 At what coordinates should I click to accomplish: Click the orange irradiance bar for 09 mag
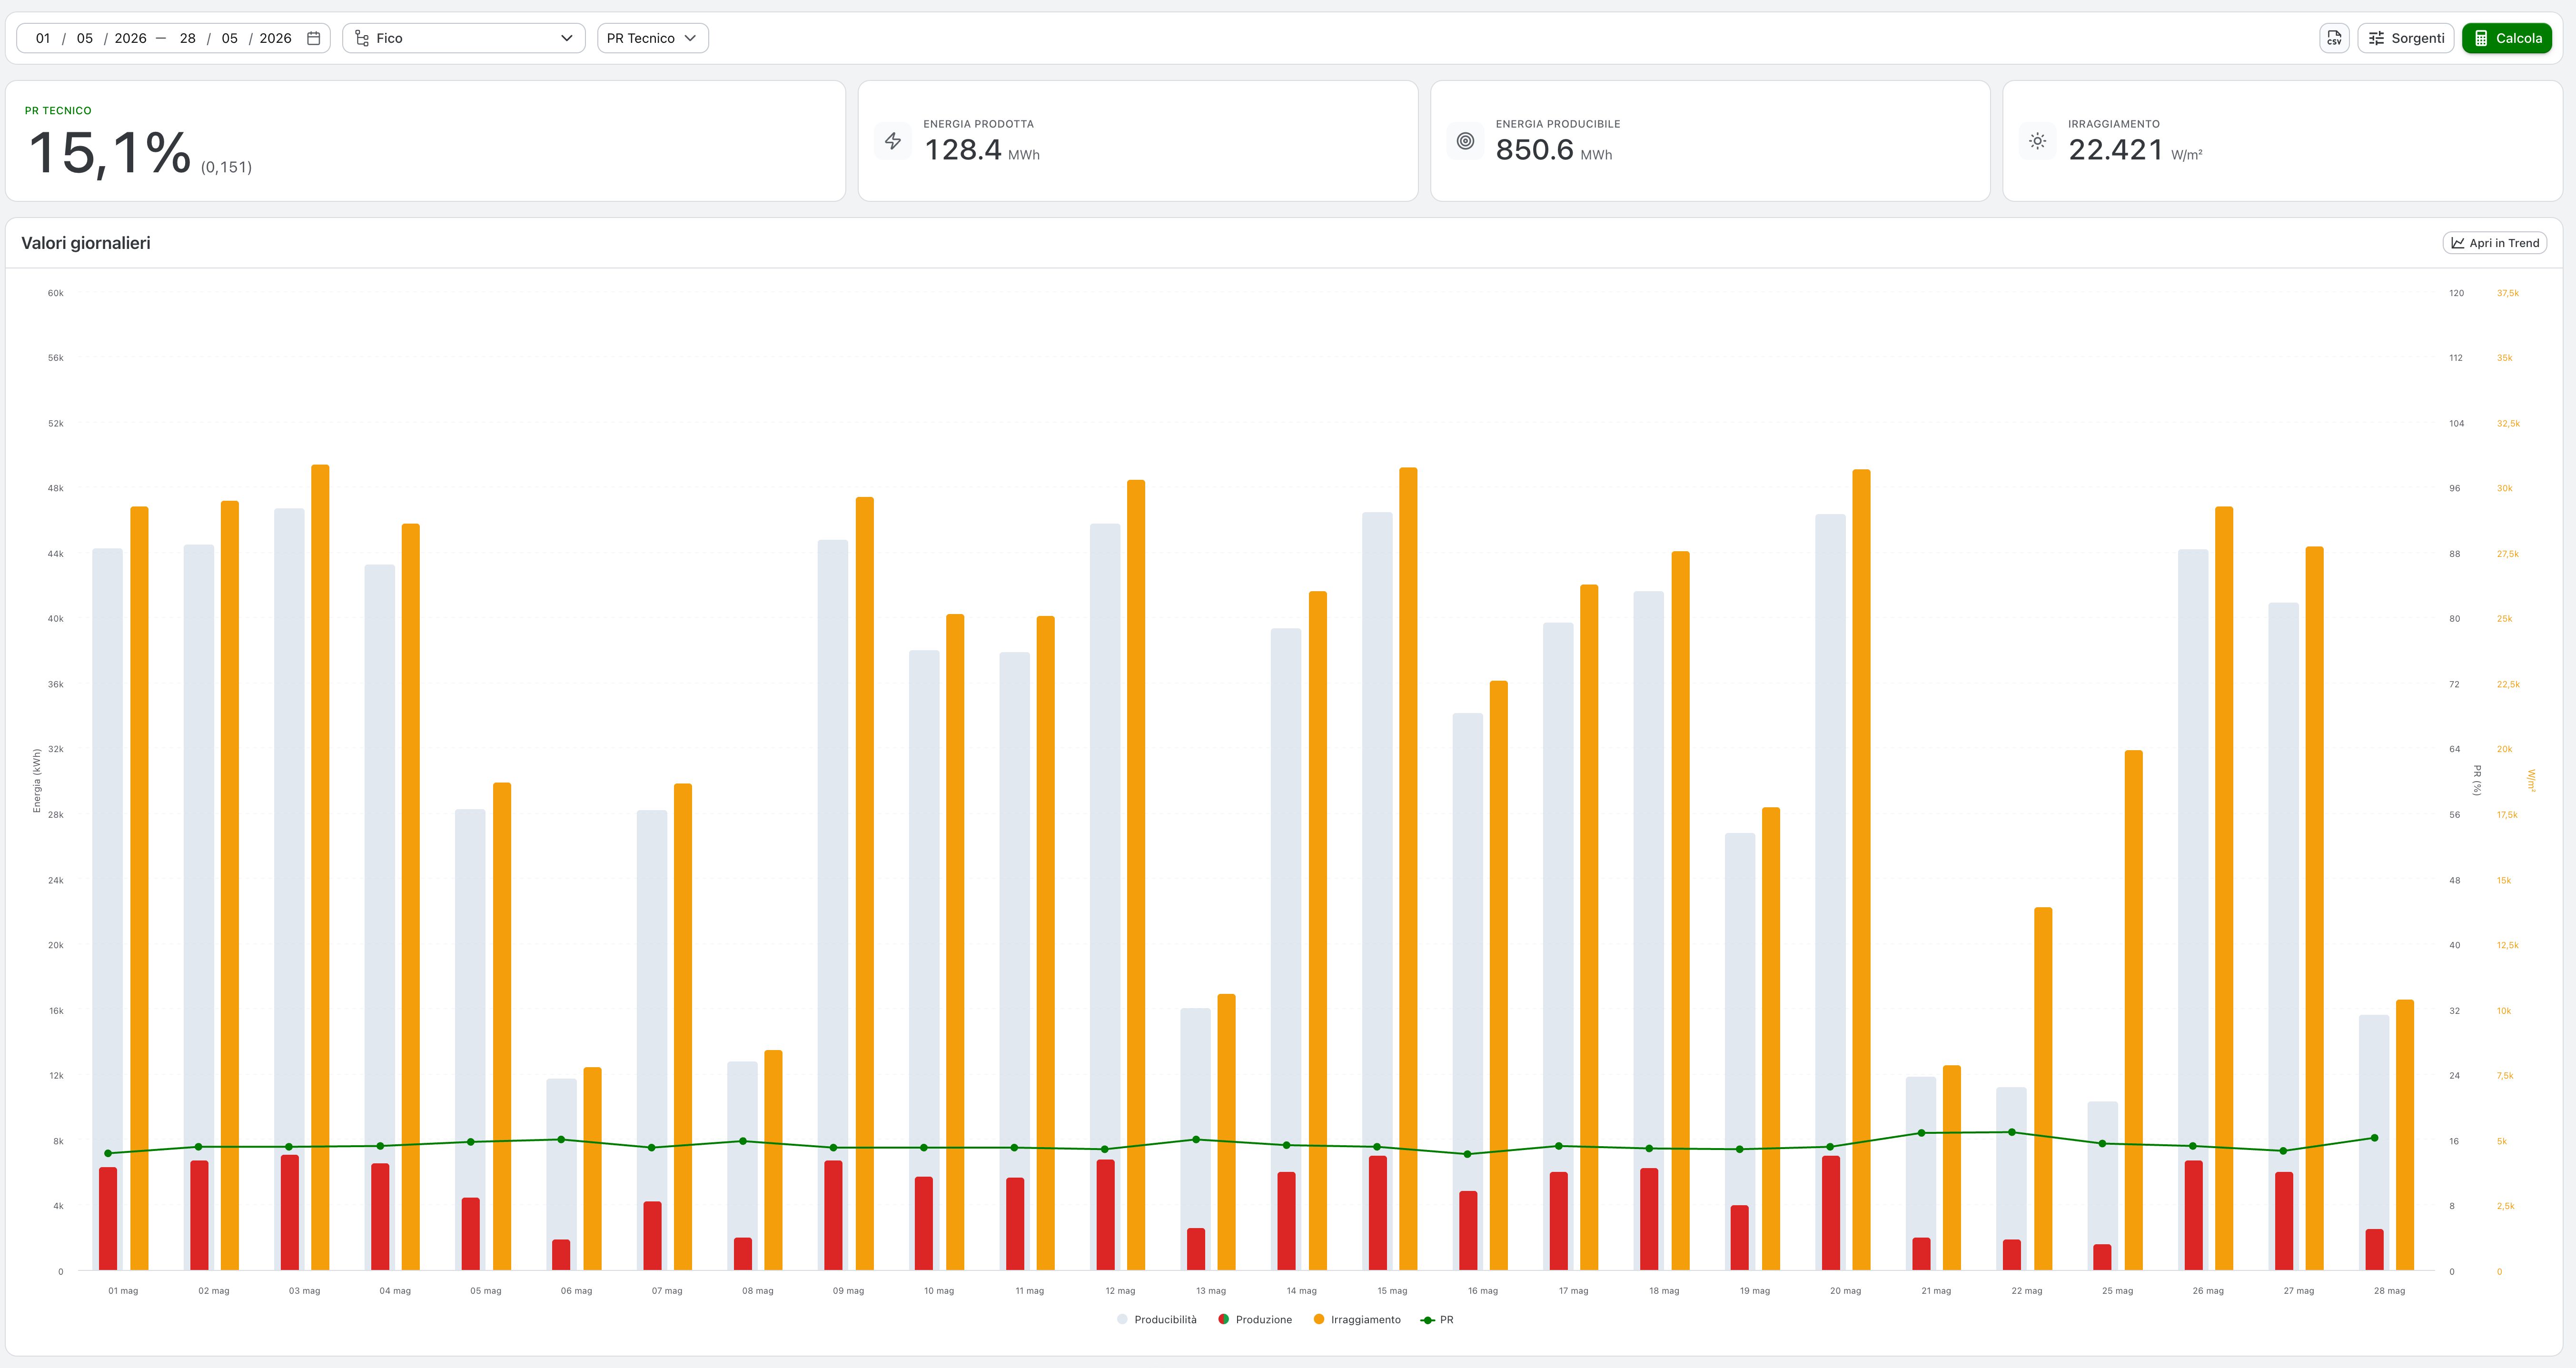click(x=864, y=883)
